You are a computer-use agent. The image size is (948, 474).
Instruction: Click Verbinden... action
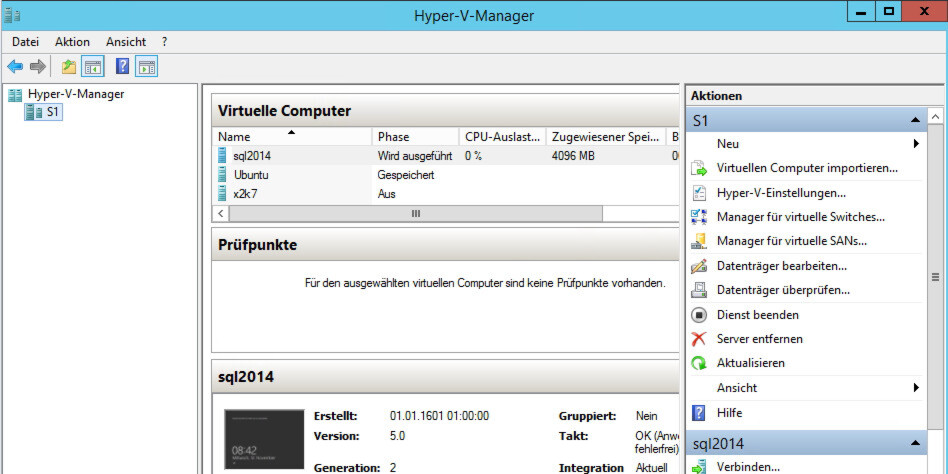tap(748, 467)
